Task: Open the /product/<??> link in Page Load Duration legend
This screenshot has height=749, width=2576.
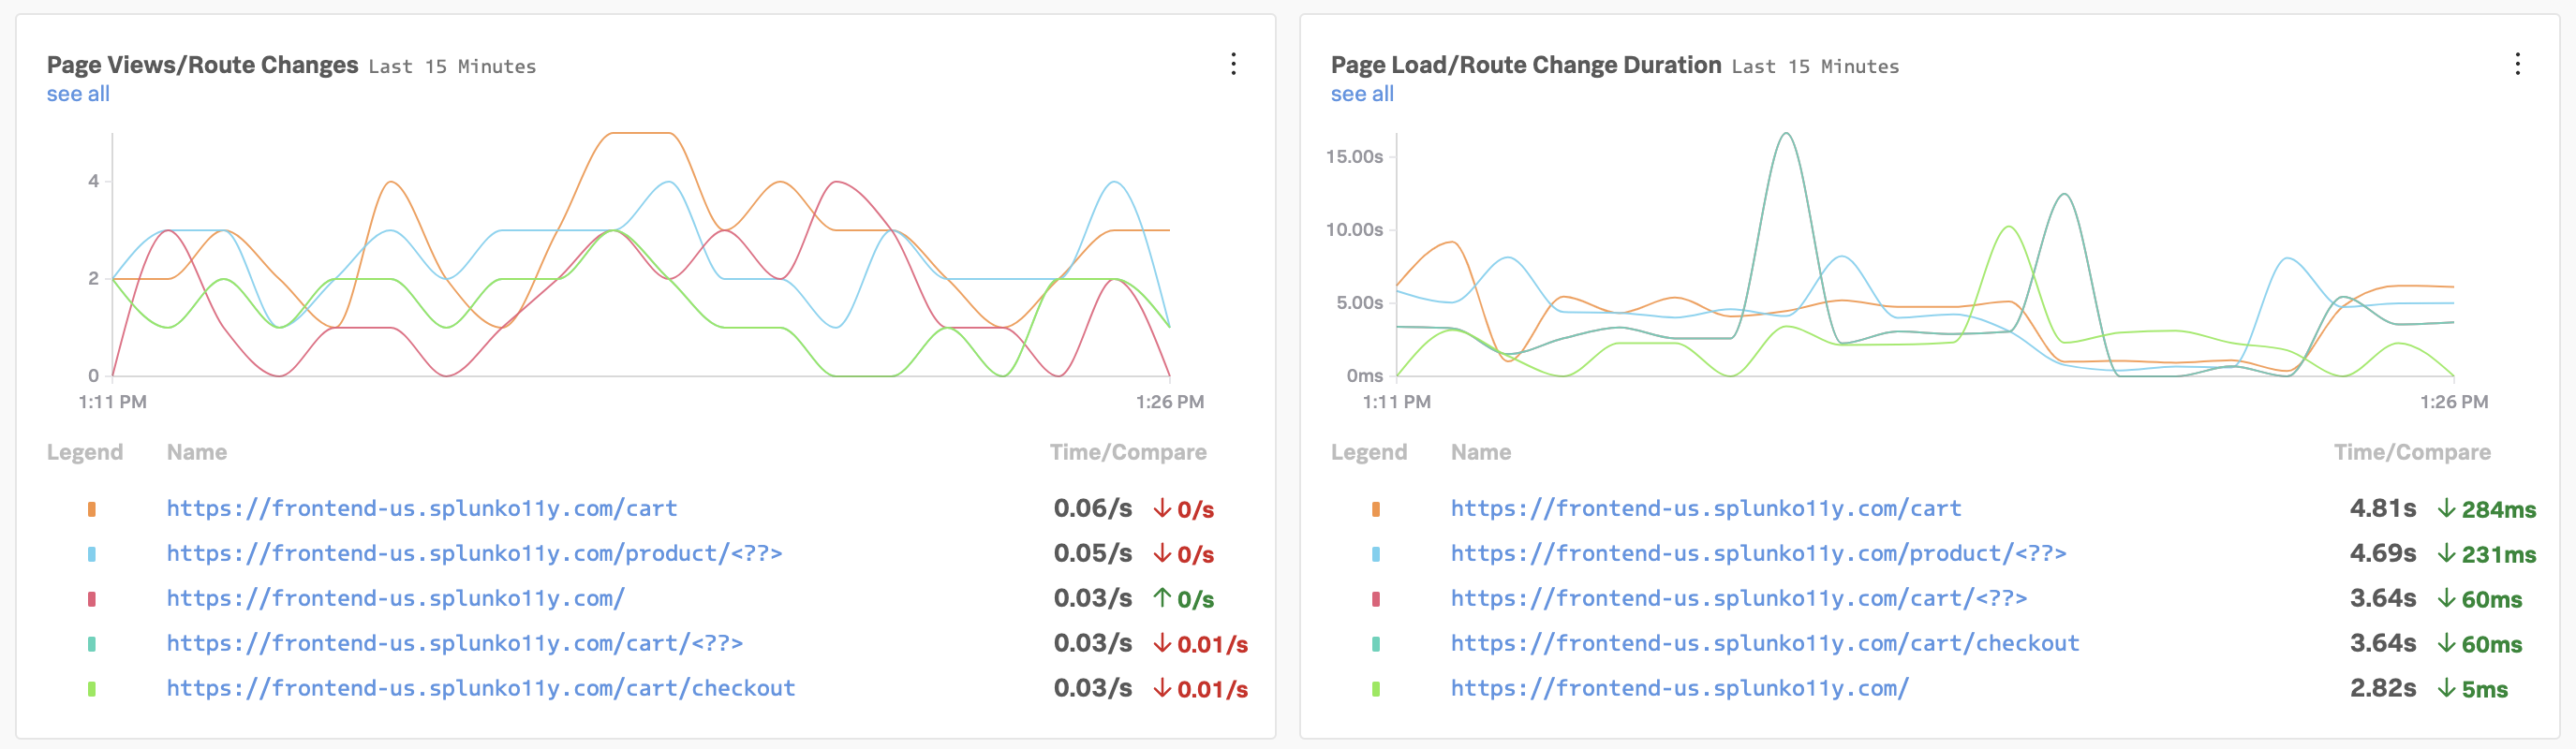Action: 1758,554
